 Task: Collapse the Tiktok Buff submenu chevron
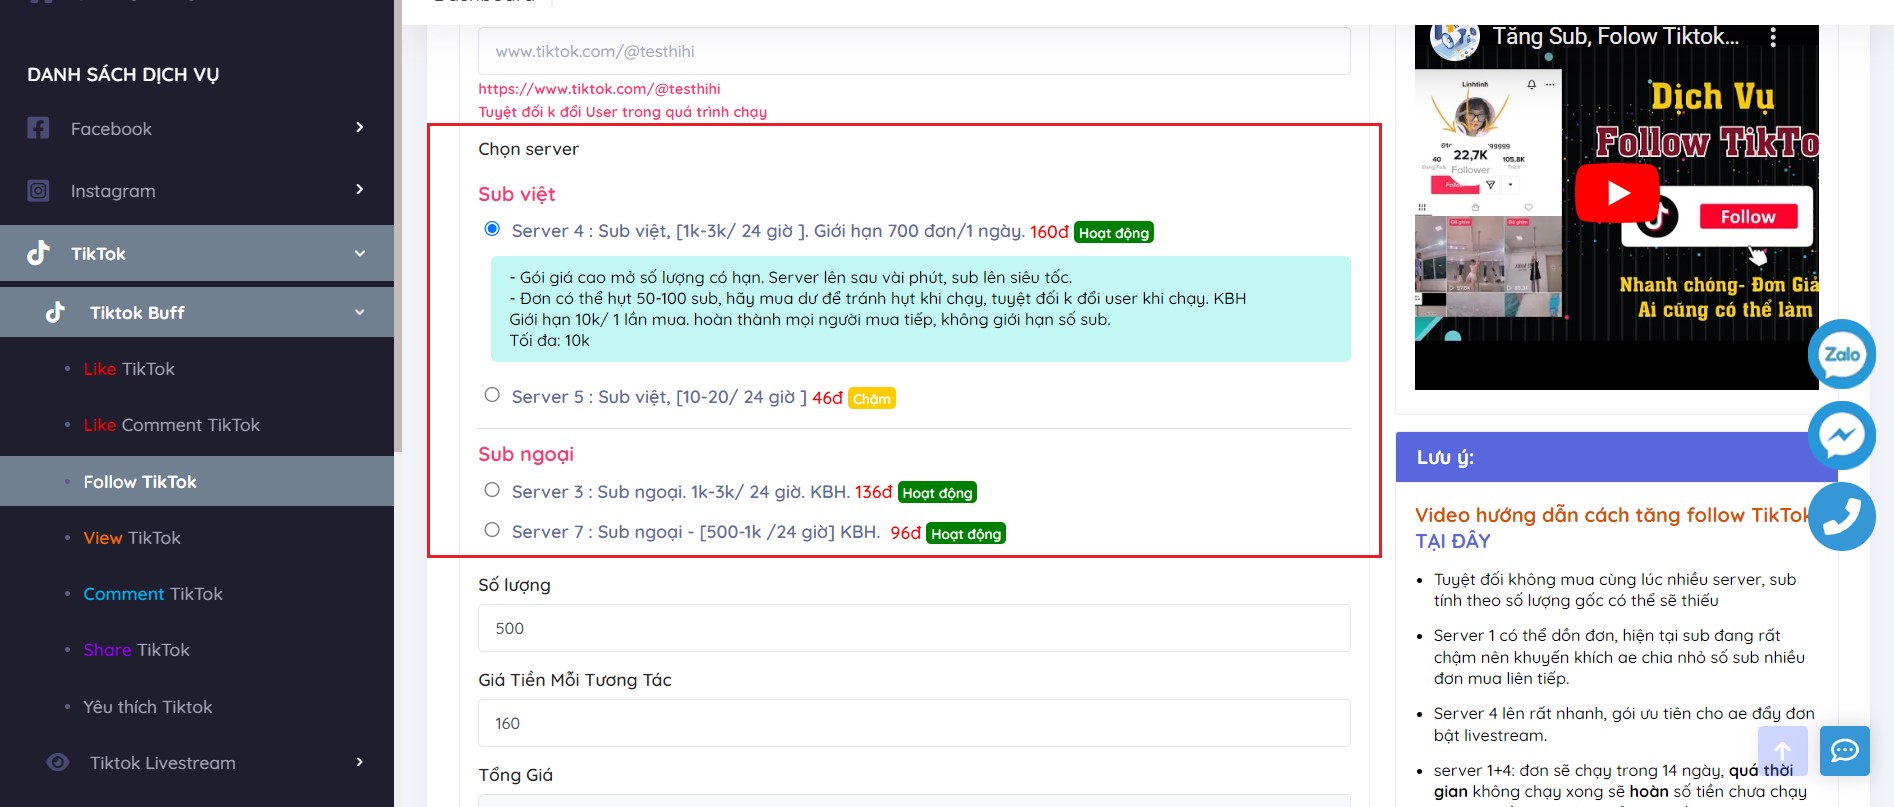(x=360, y=312)
